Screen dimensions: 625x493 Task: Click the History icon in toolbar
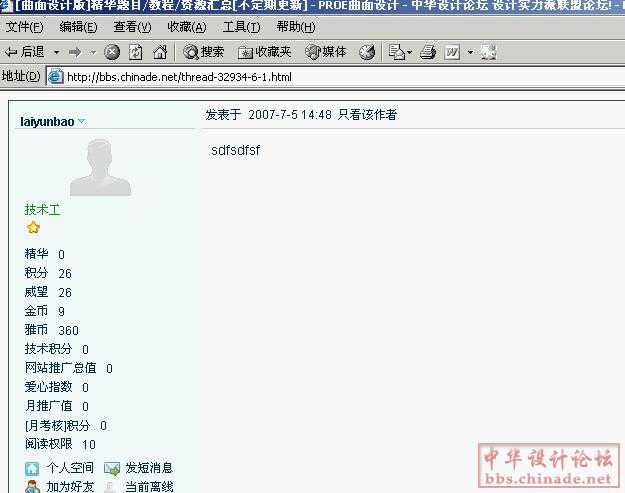[x=367, y=52]
